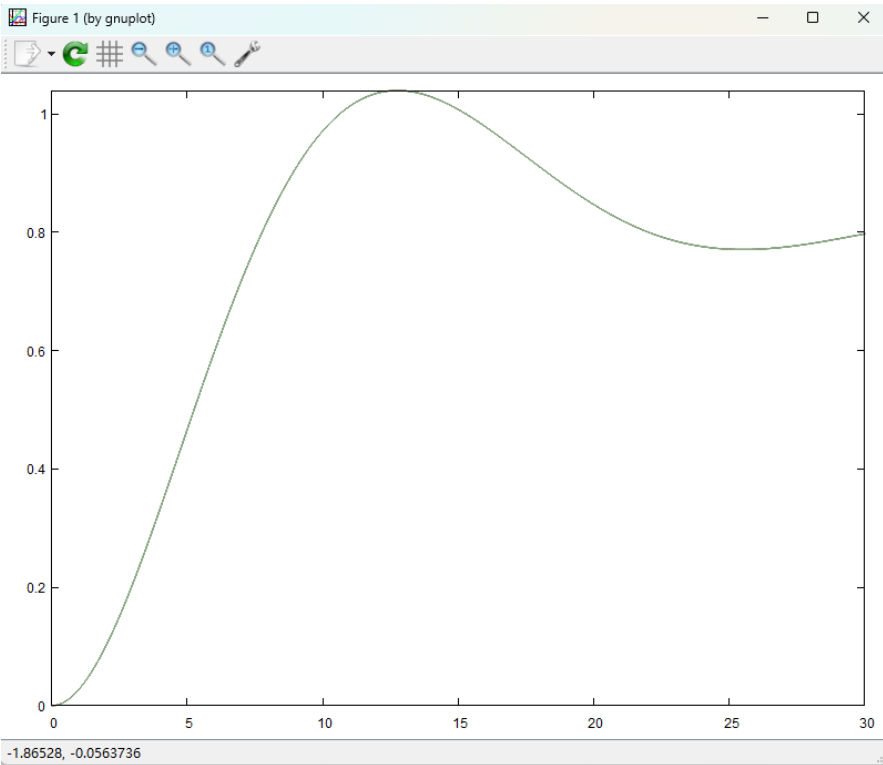The image size is (883, 765).
Task: Maximize the Figure 1 window
Action: coord(813,17)
